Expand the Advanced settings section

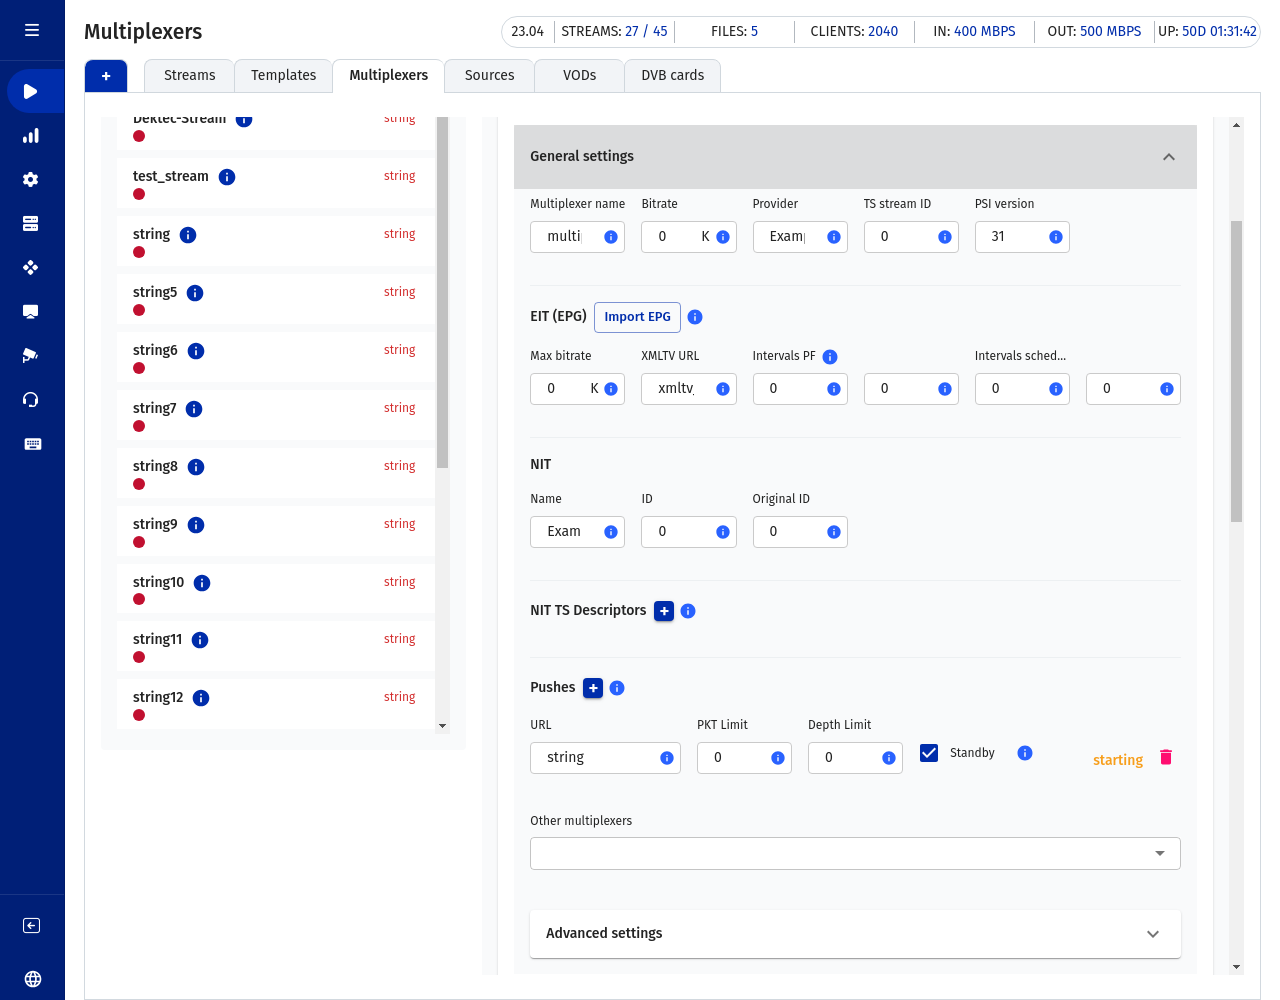point(1152,934)
